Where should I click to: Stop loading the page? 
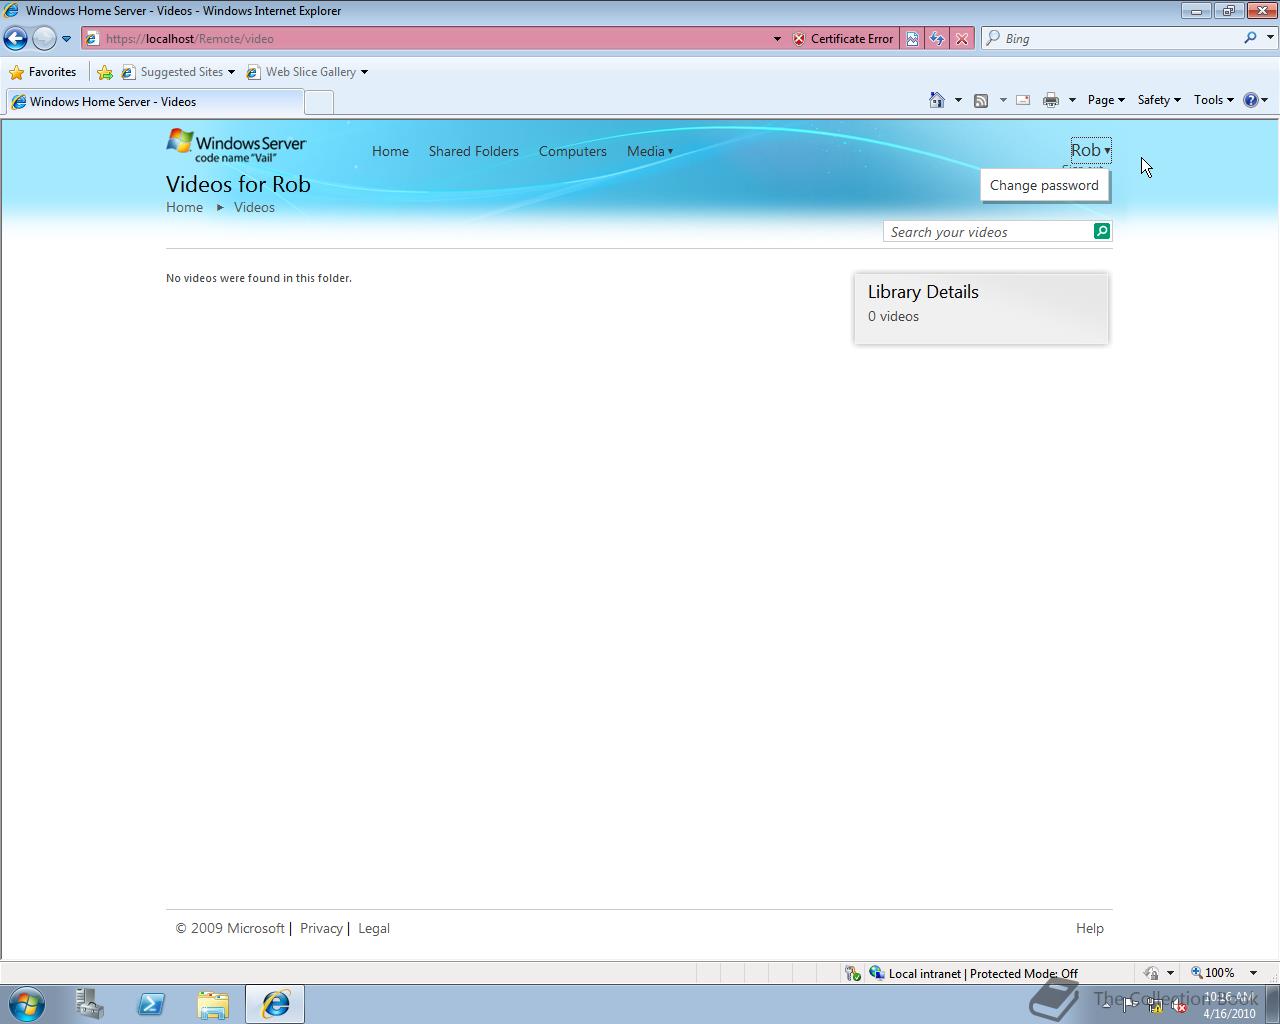click(962, 39)
